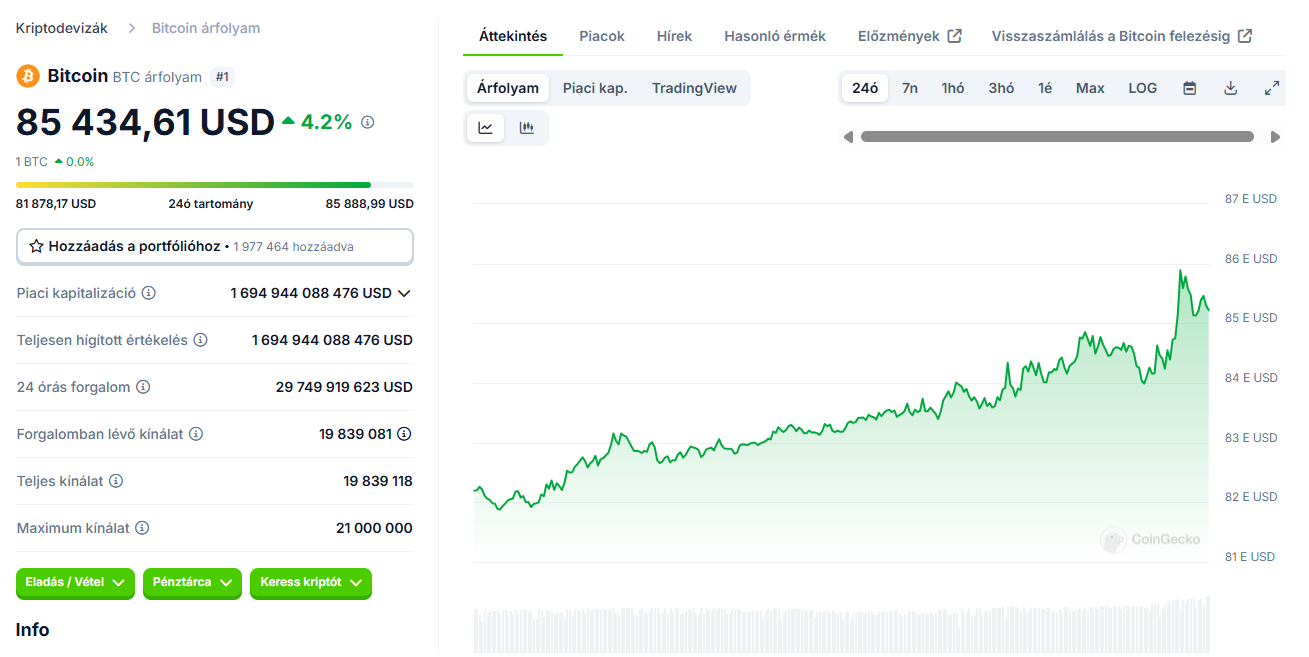Select the candlestick chart view icon
Screen dimensions: 1309x657
(527, 128)
